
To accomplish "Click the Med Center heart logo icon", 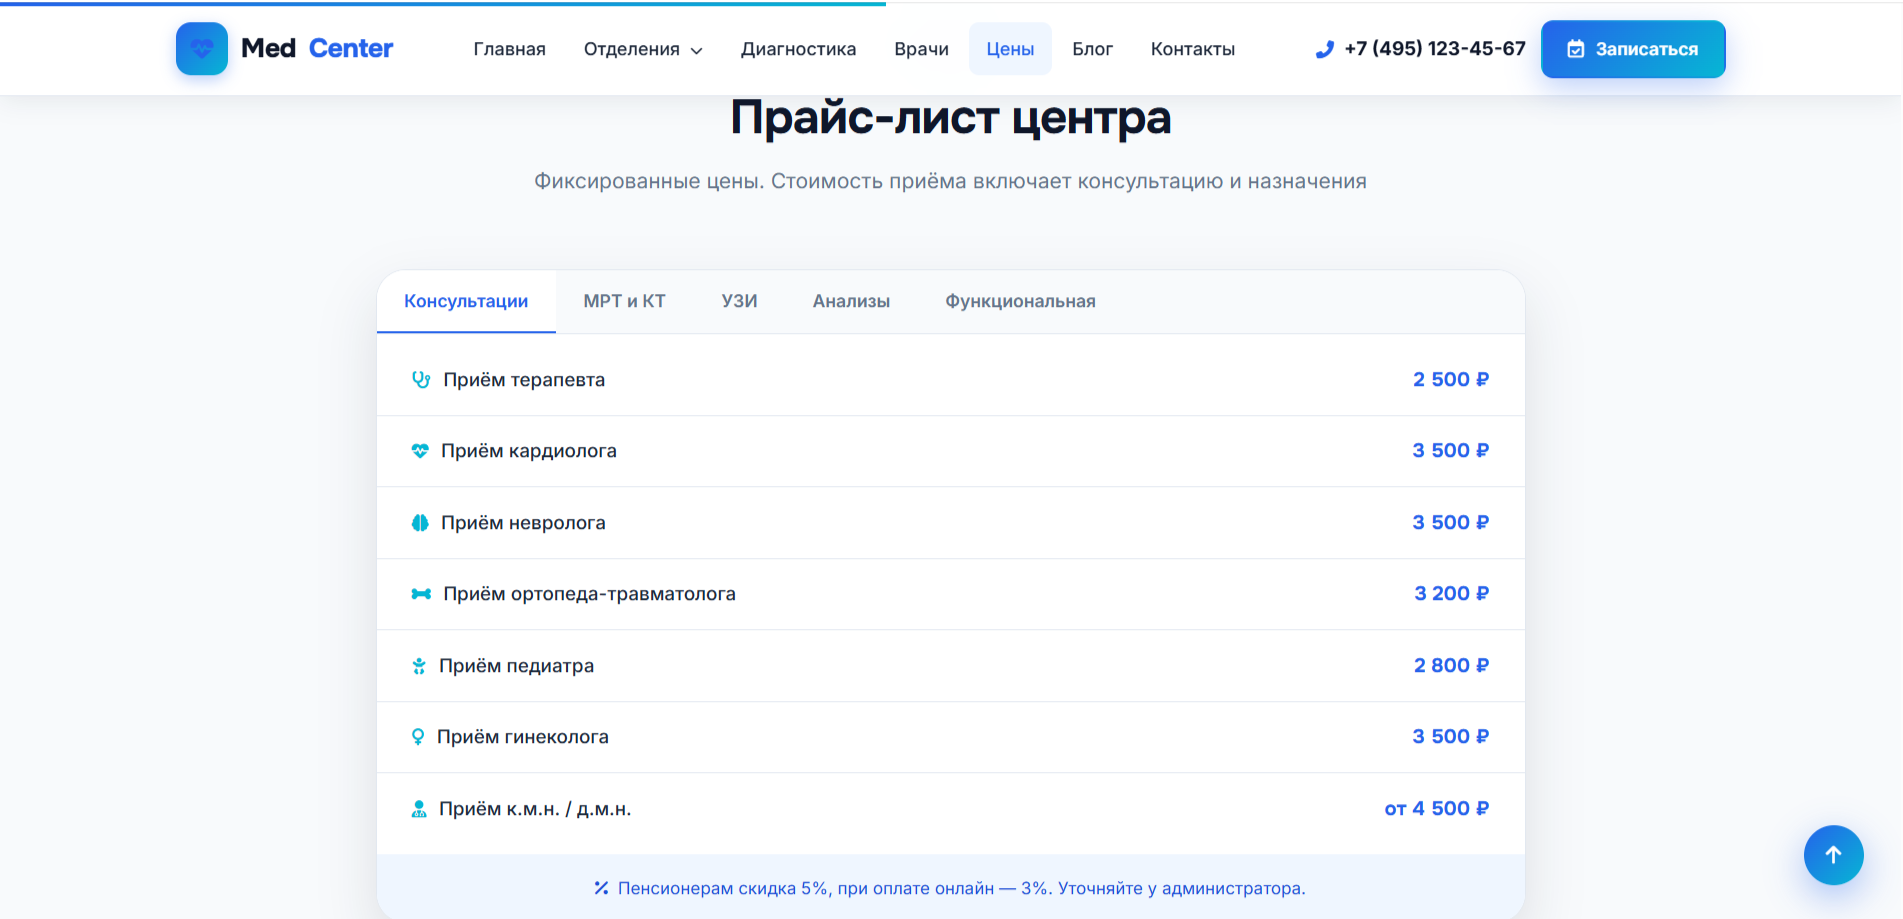I will coord(202,48).
